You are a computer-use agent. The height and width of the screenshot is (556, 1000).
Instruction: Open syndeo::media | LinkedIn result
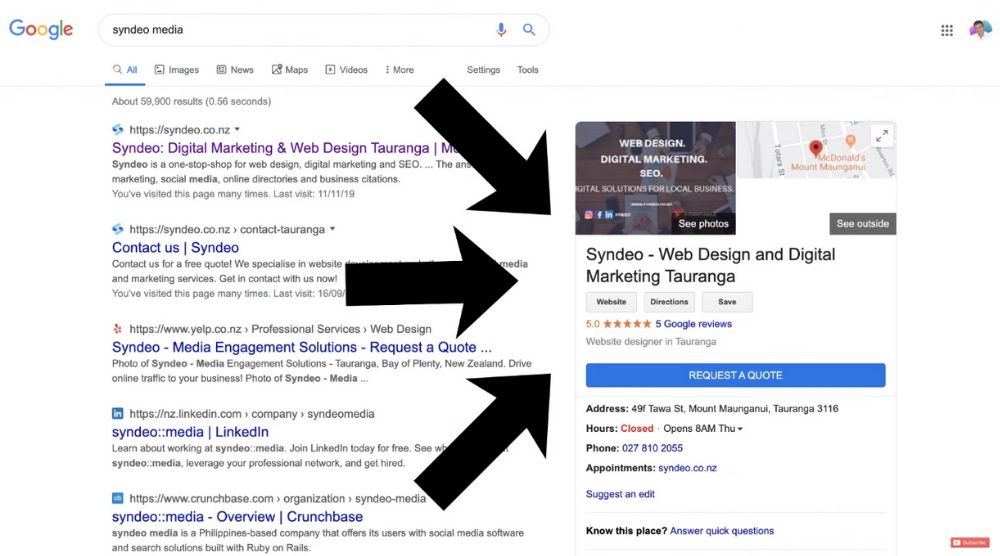click(190, 432)
